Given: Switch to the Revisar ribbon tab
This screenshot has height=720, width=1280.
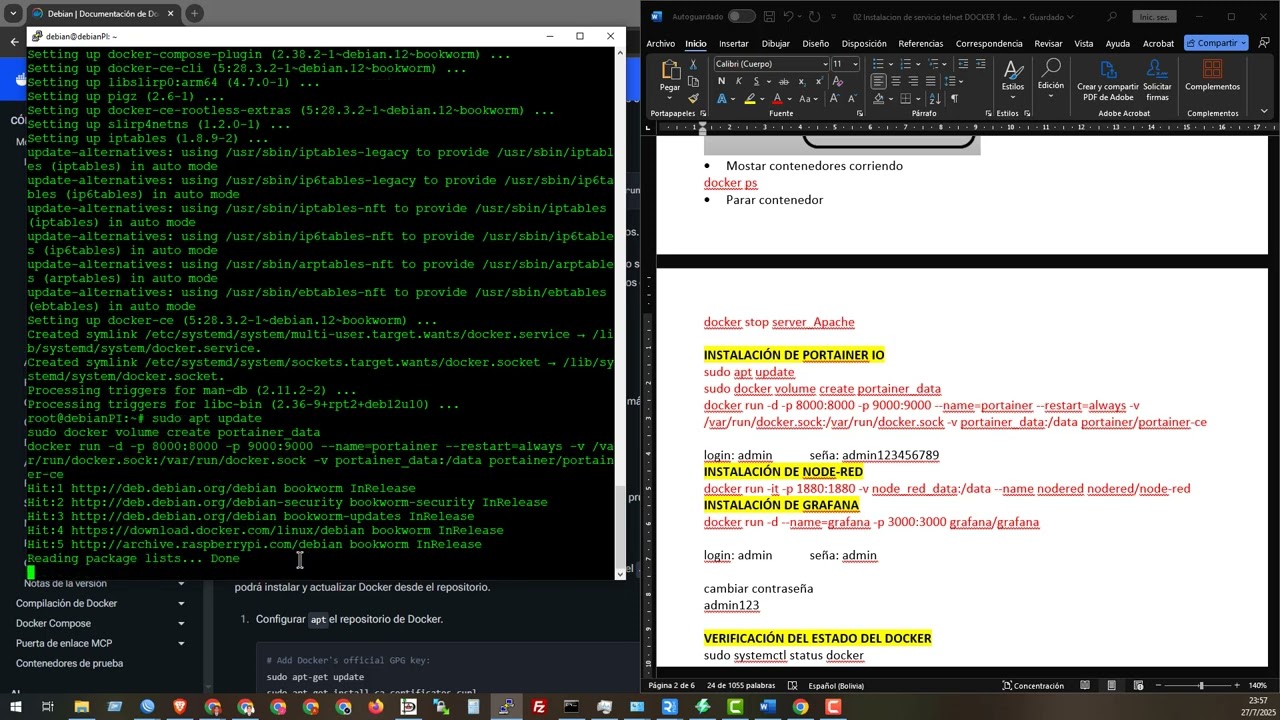Looking at the screenshot, I should coord(1048,43).
